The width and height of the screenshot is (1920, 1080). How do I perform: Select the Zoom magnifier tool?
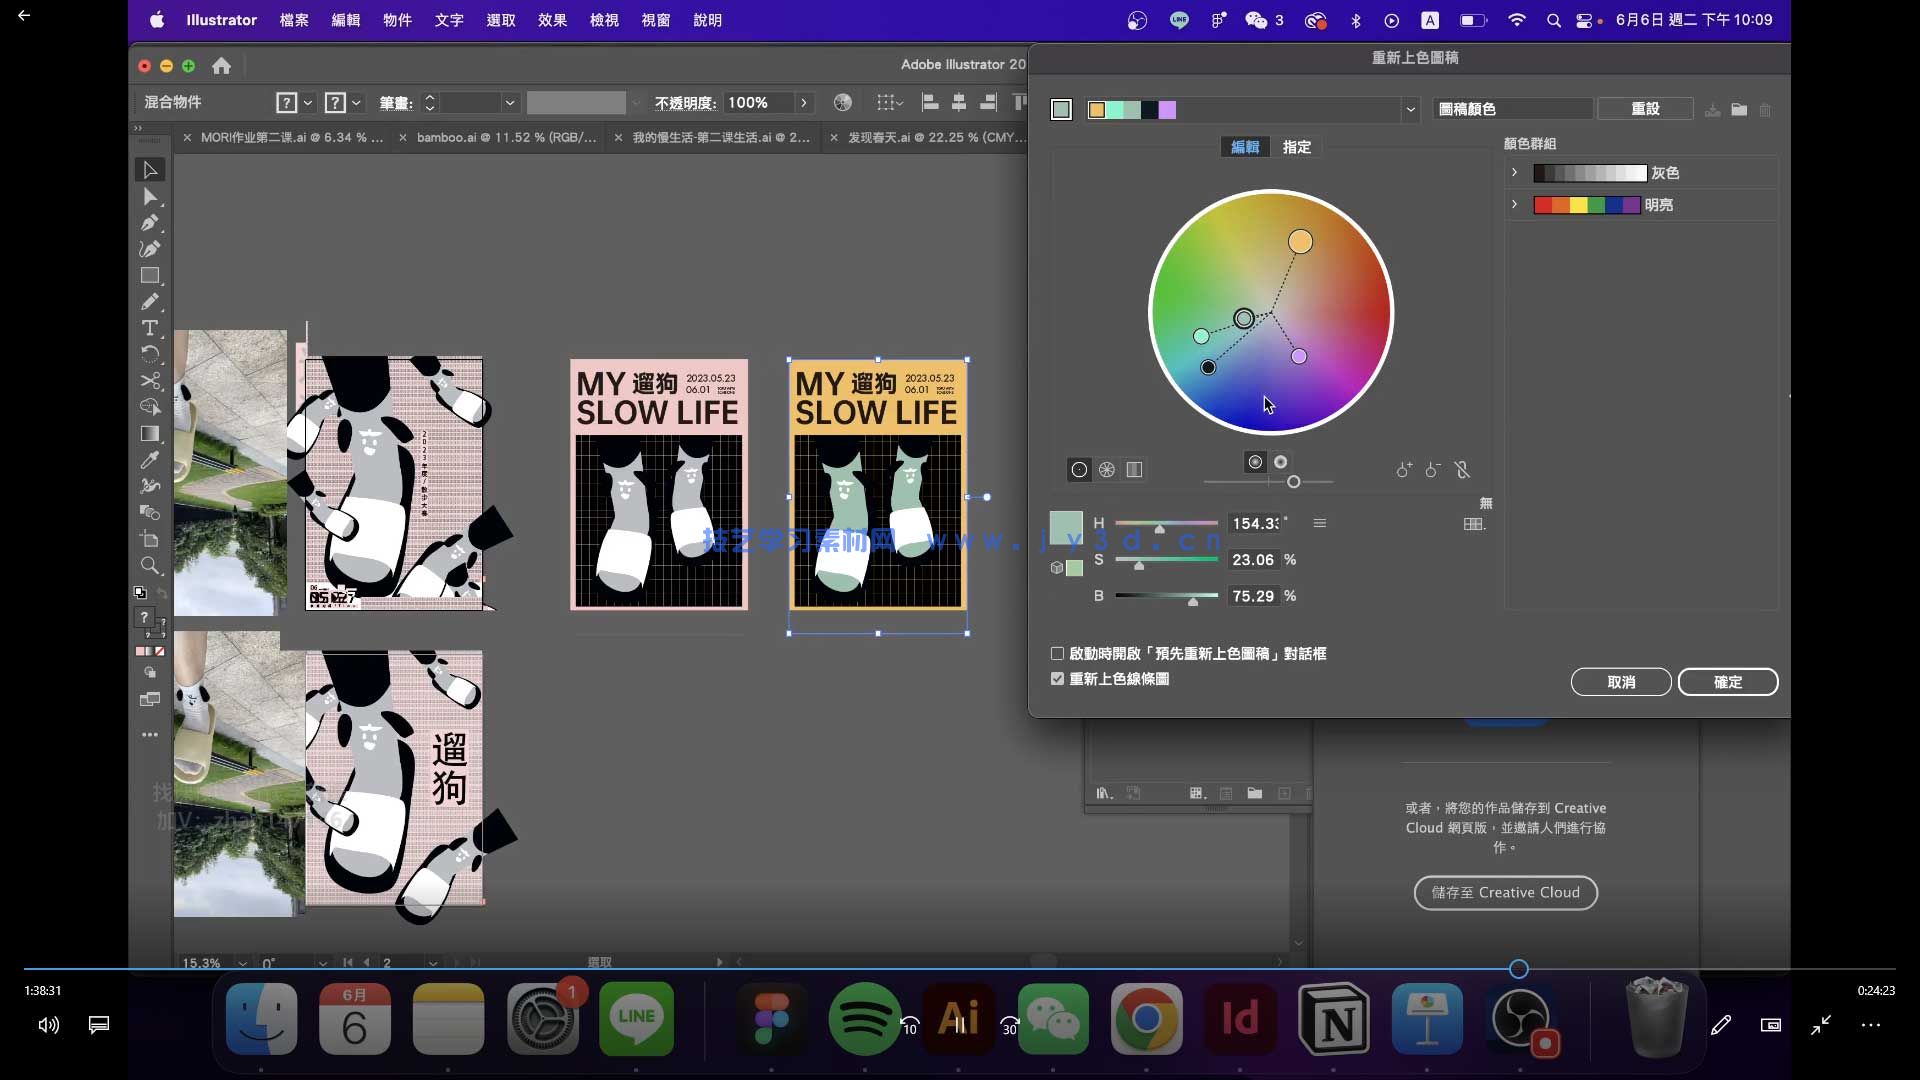point(150,565)
